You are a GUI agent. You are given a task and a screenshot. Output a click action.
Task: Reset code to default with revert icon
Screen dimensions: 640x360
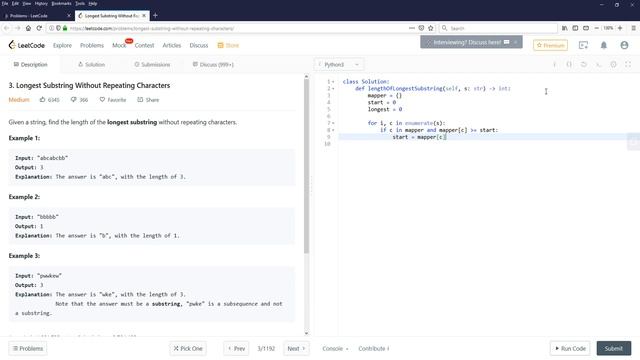coord(584,64)
